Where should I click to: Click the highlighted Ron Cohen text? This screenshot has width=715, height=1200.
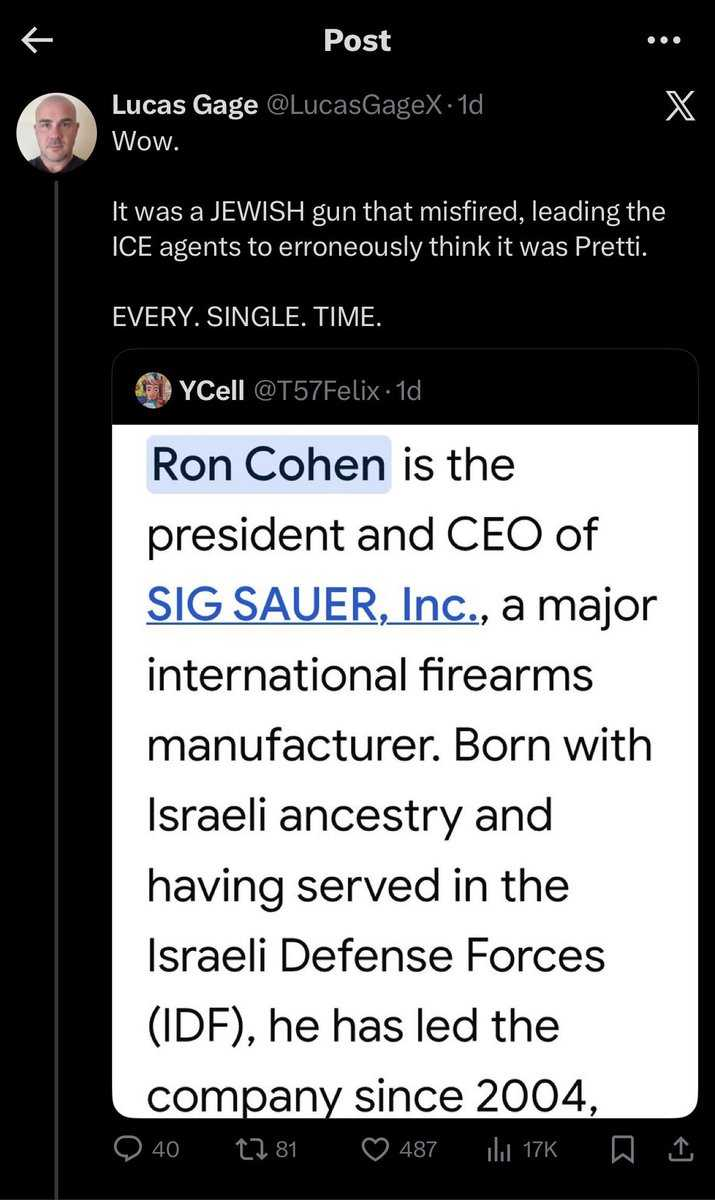tap(268, 465)
